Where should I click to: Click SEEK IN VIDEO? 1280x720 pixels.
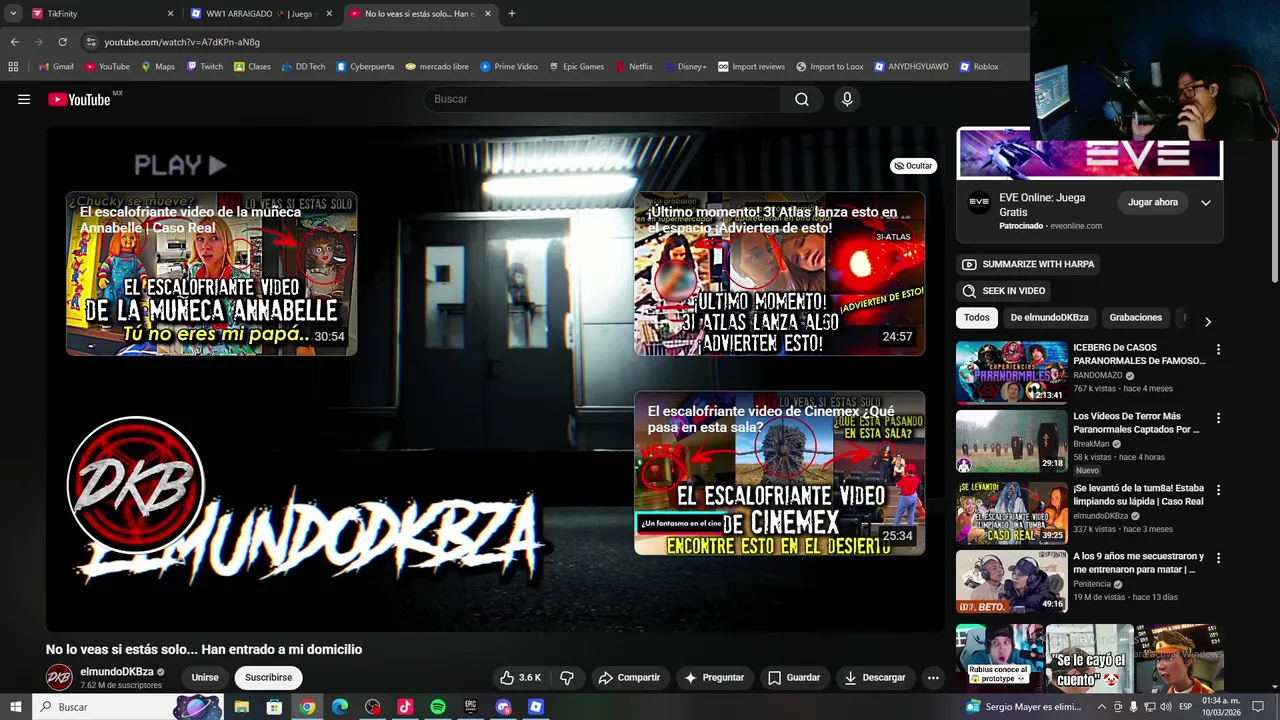point(1003,291)
